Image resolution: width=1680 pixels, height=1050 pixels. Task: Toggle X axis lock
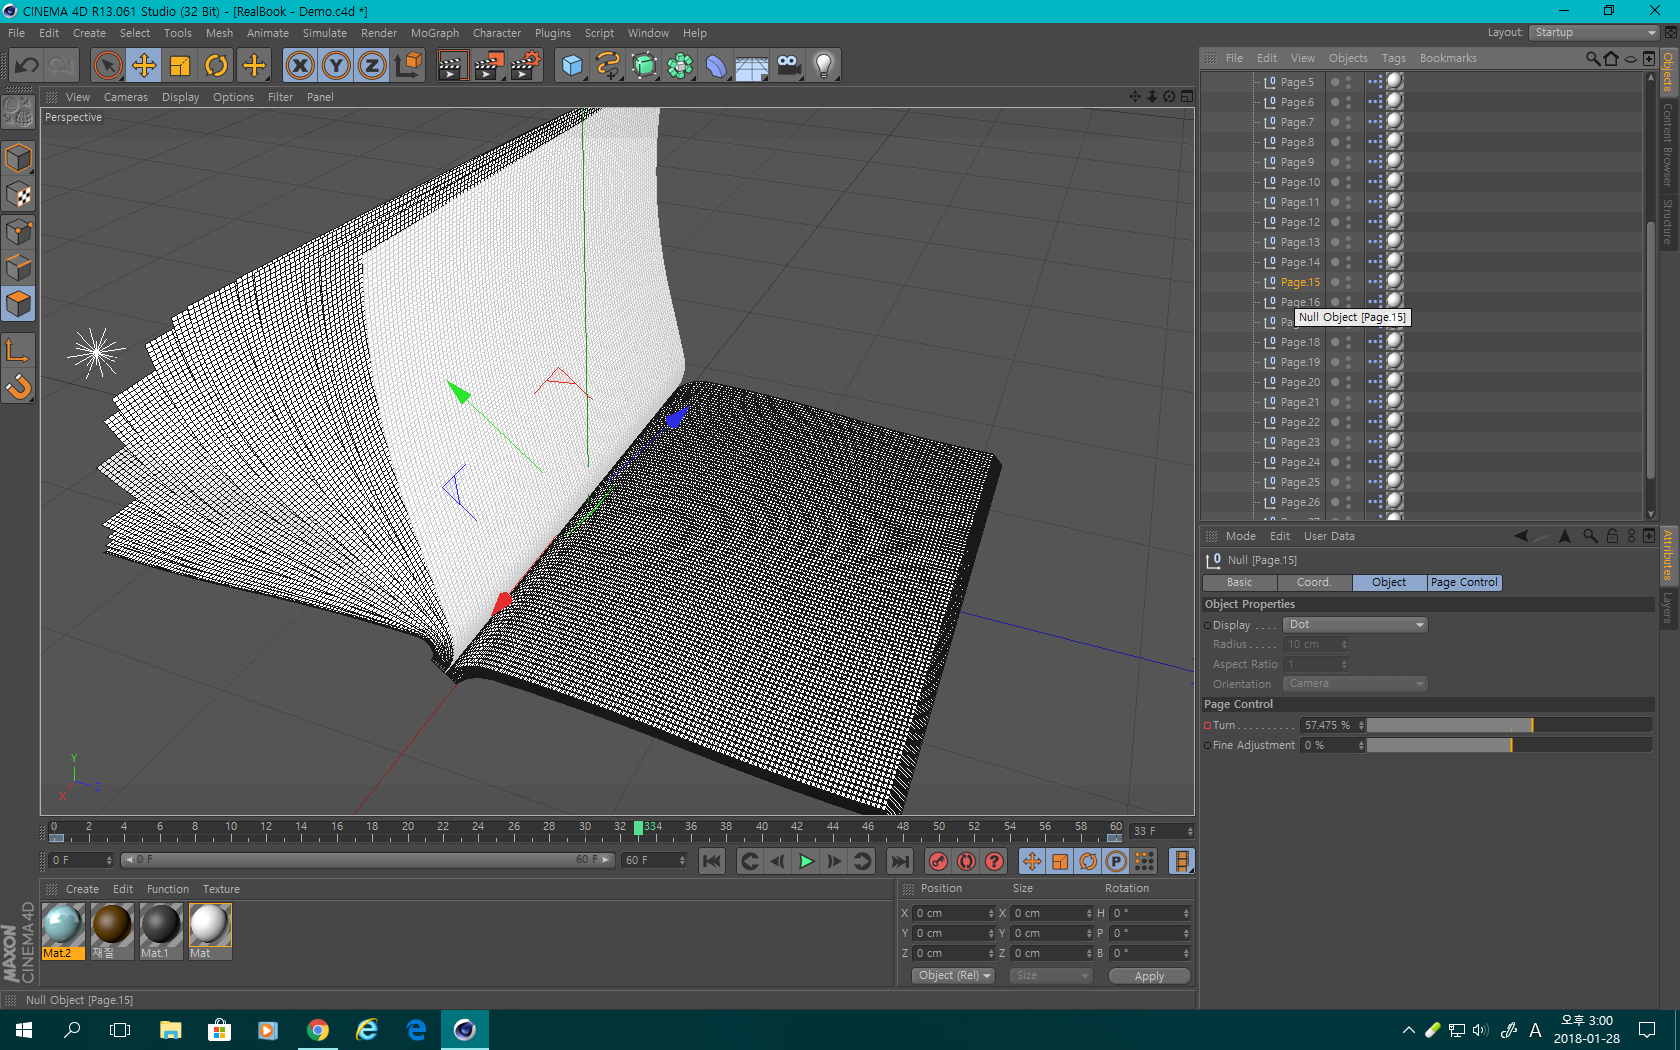pos(299,66)
